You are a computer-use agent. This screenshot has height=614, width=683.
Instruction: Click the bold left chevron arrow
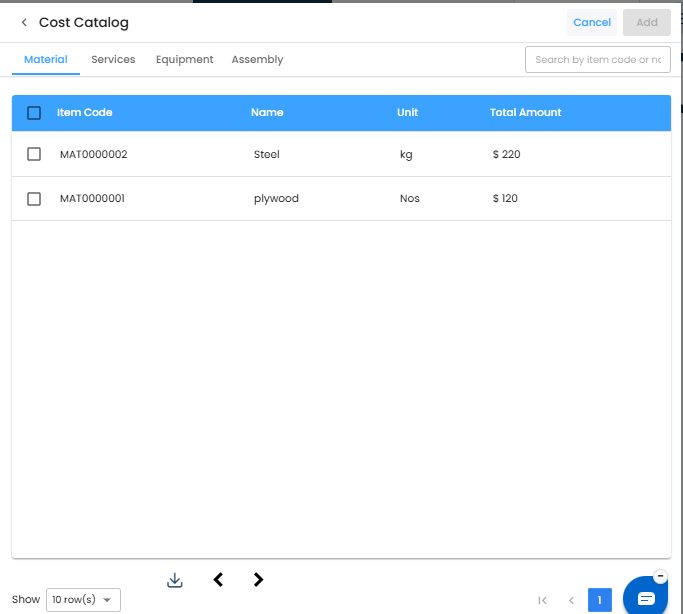coord(218,580)
